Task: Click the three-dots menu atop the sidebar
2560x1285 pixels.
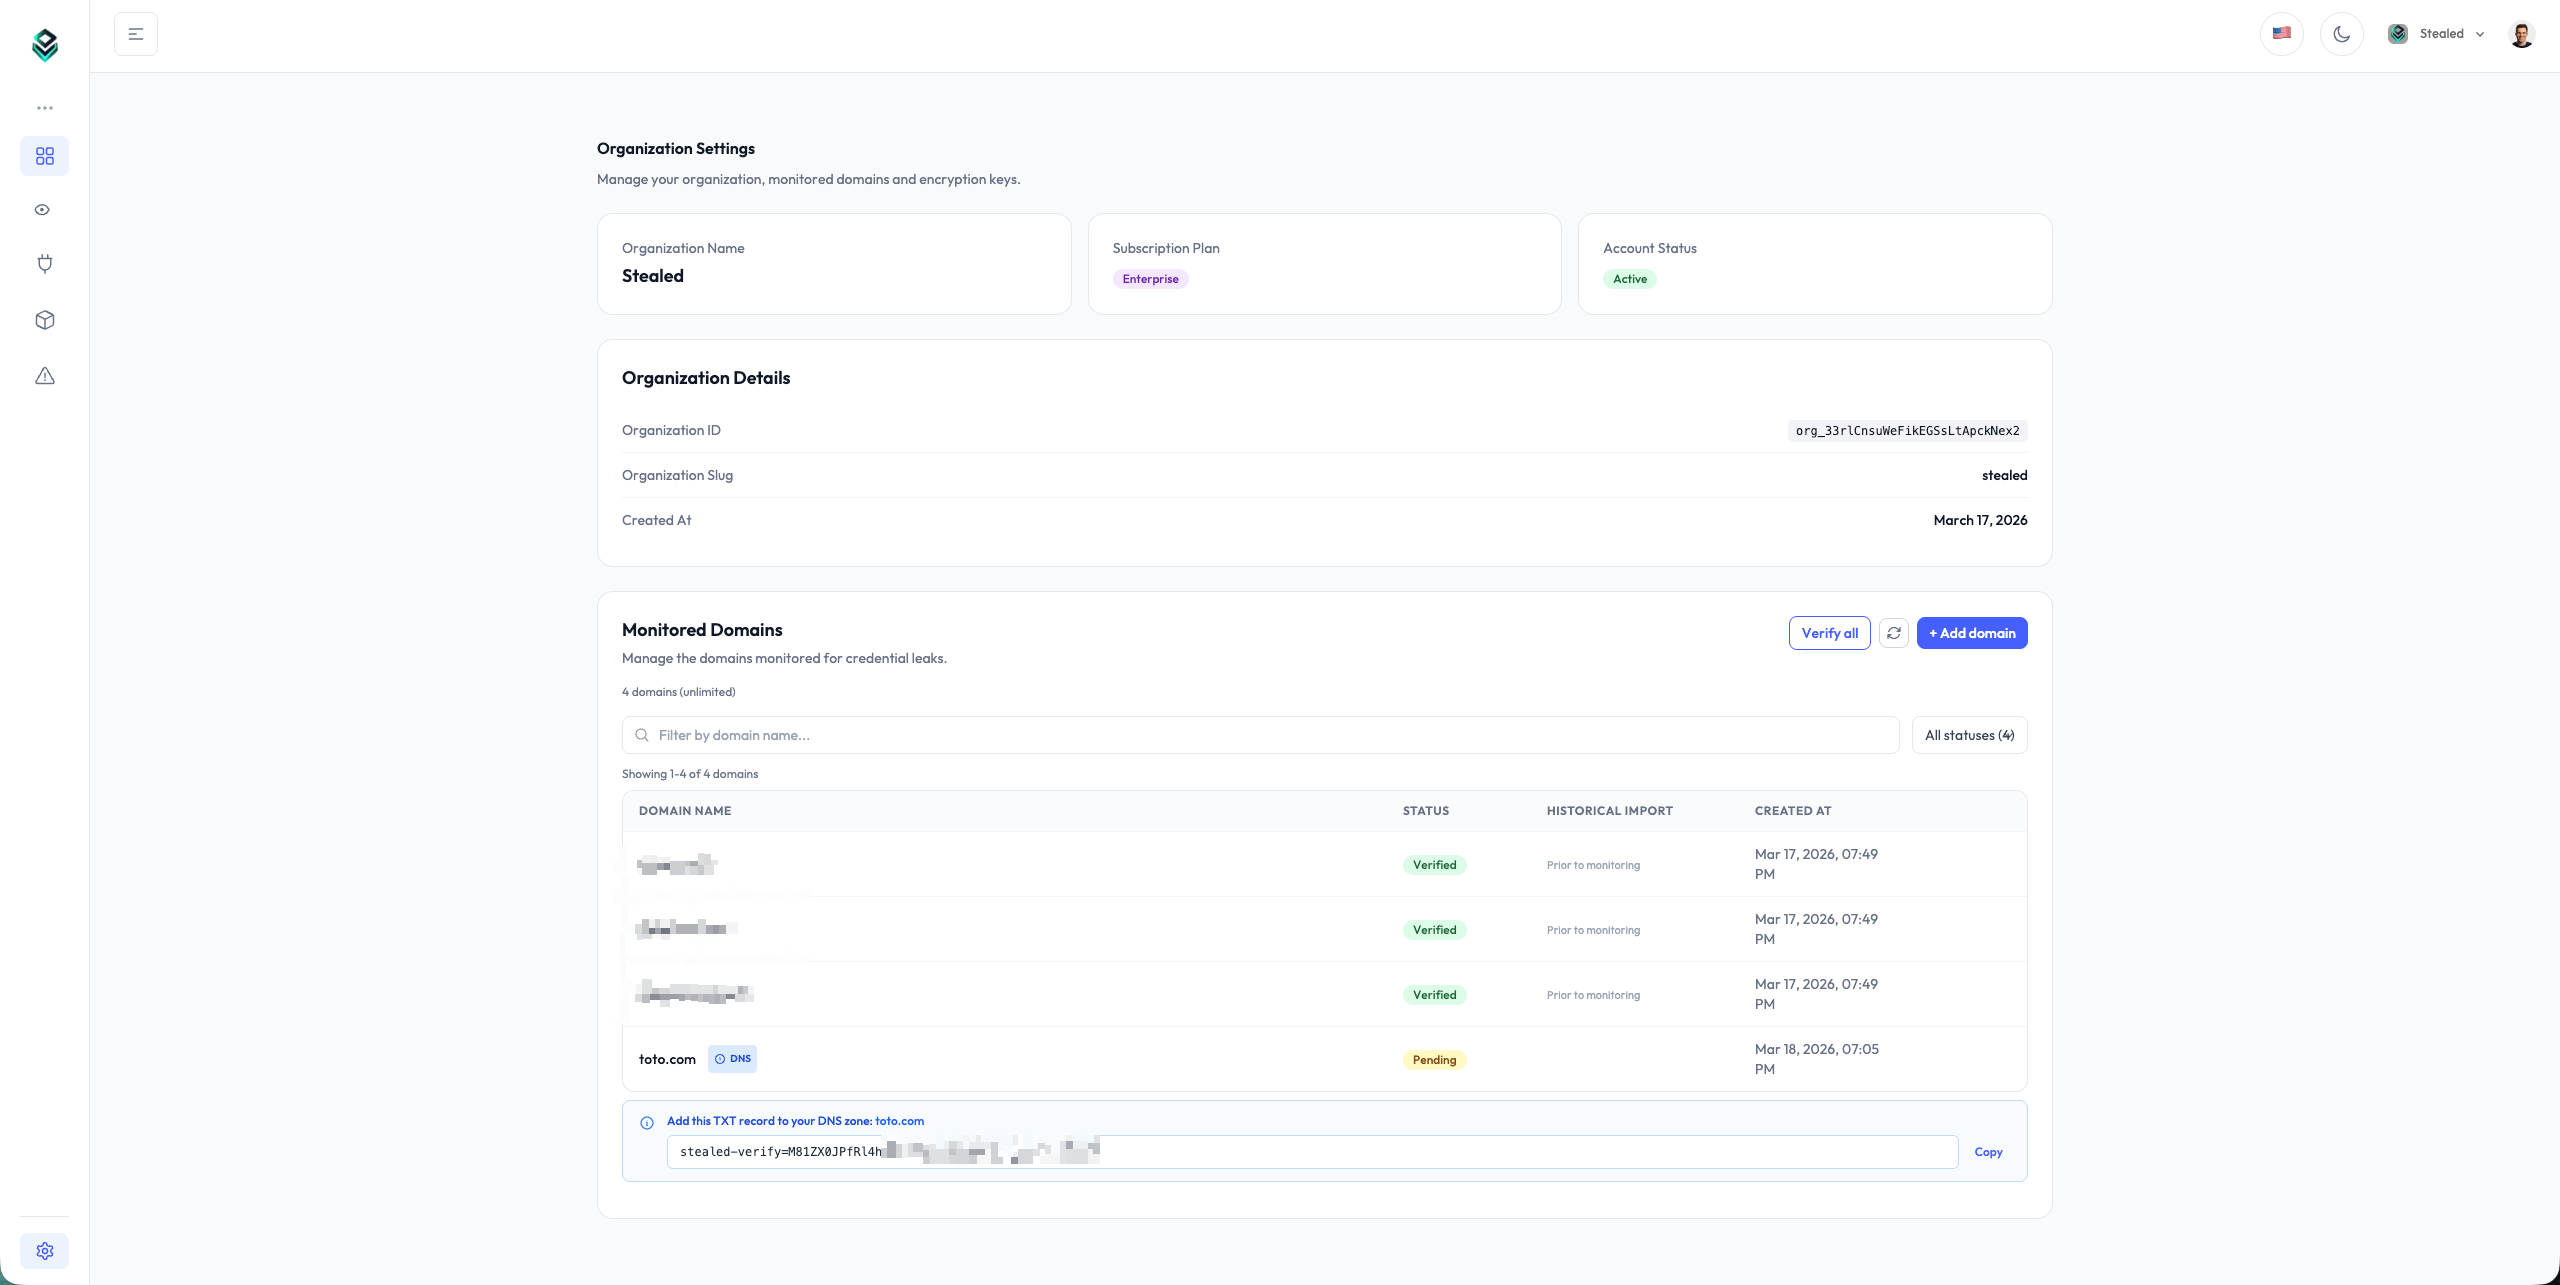Action: [x=44, y=107]
